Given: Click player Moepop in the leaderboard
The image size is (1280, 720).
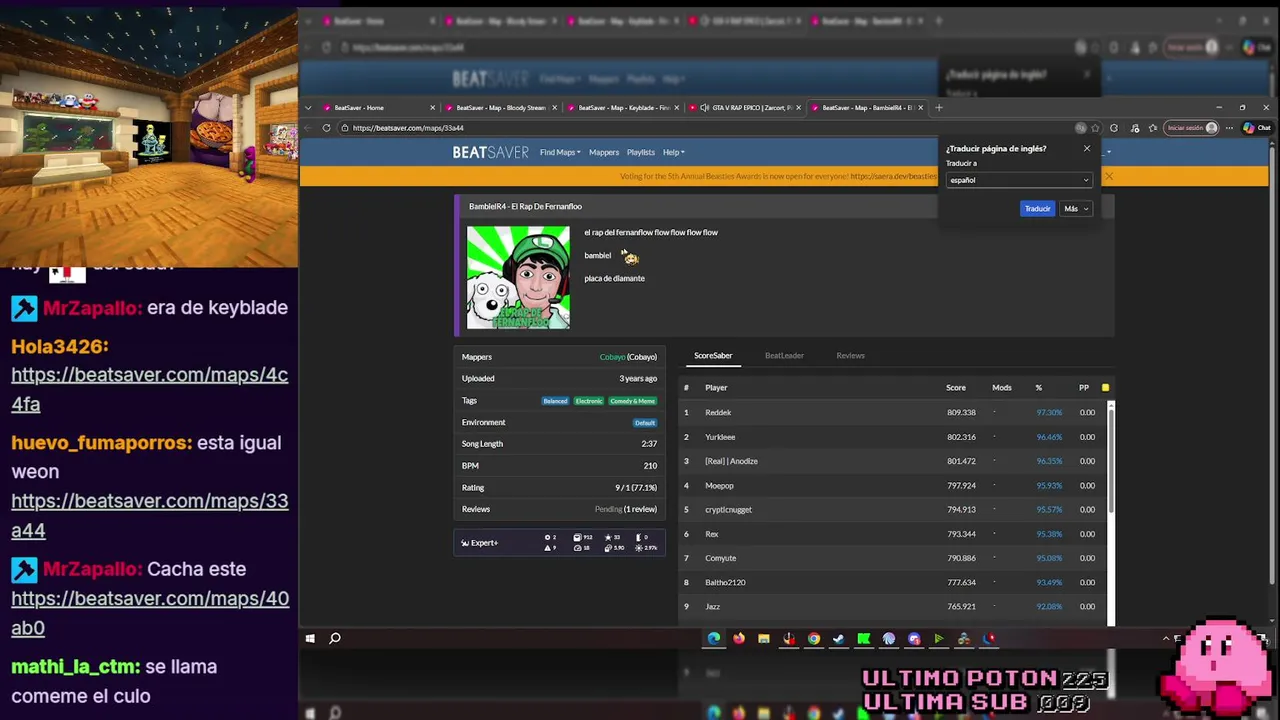Looking at the screenshot, I should (719, 486).
